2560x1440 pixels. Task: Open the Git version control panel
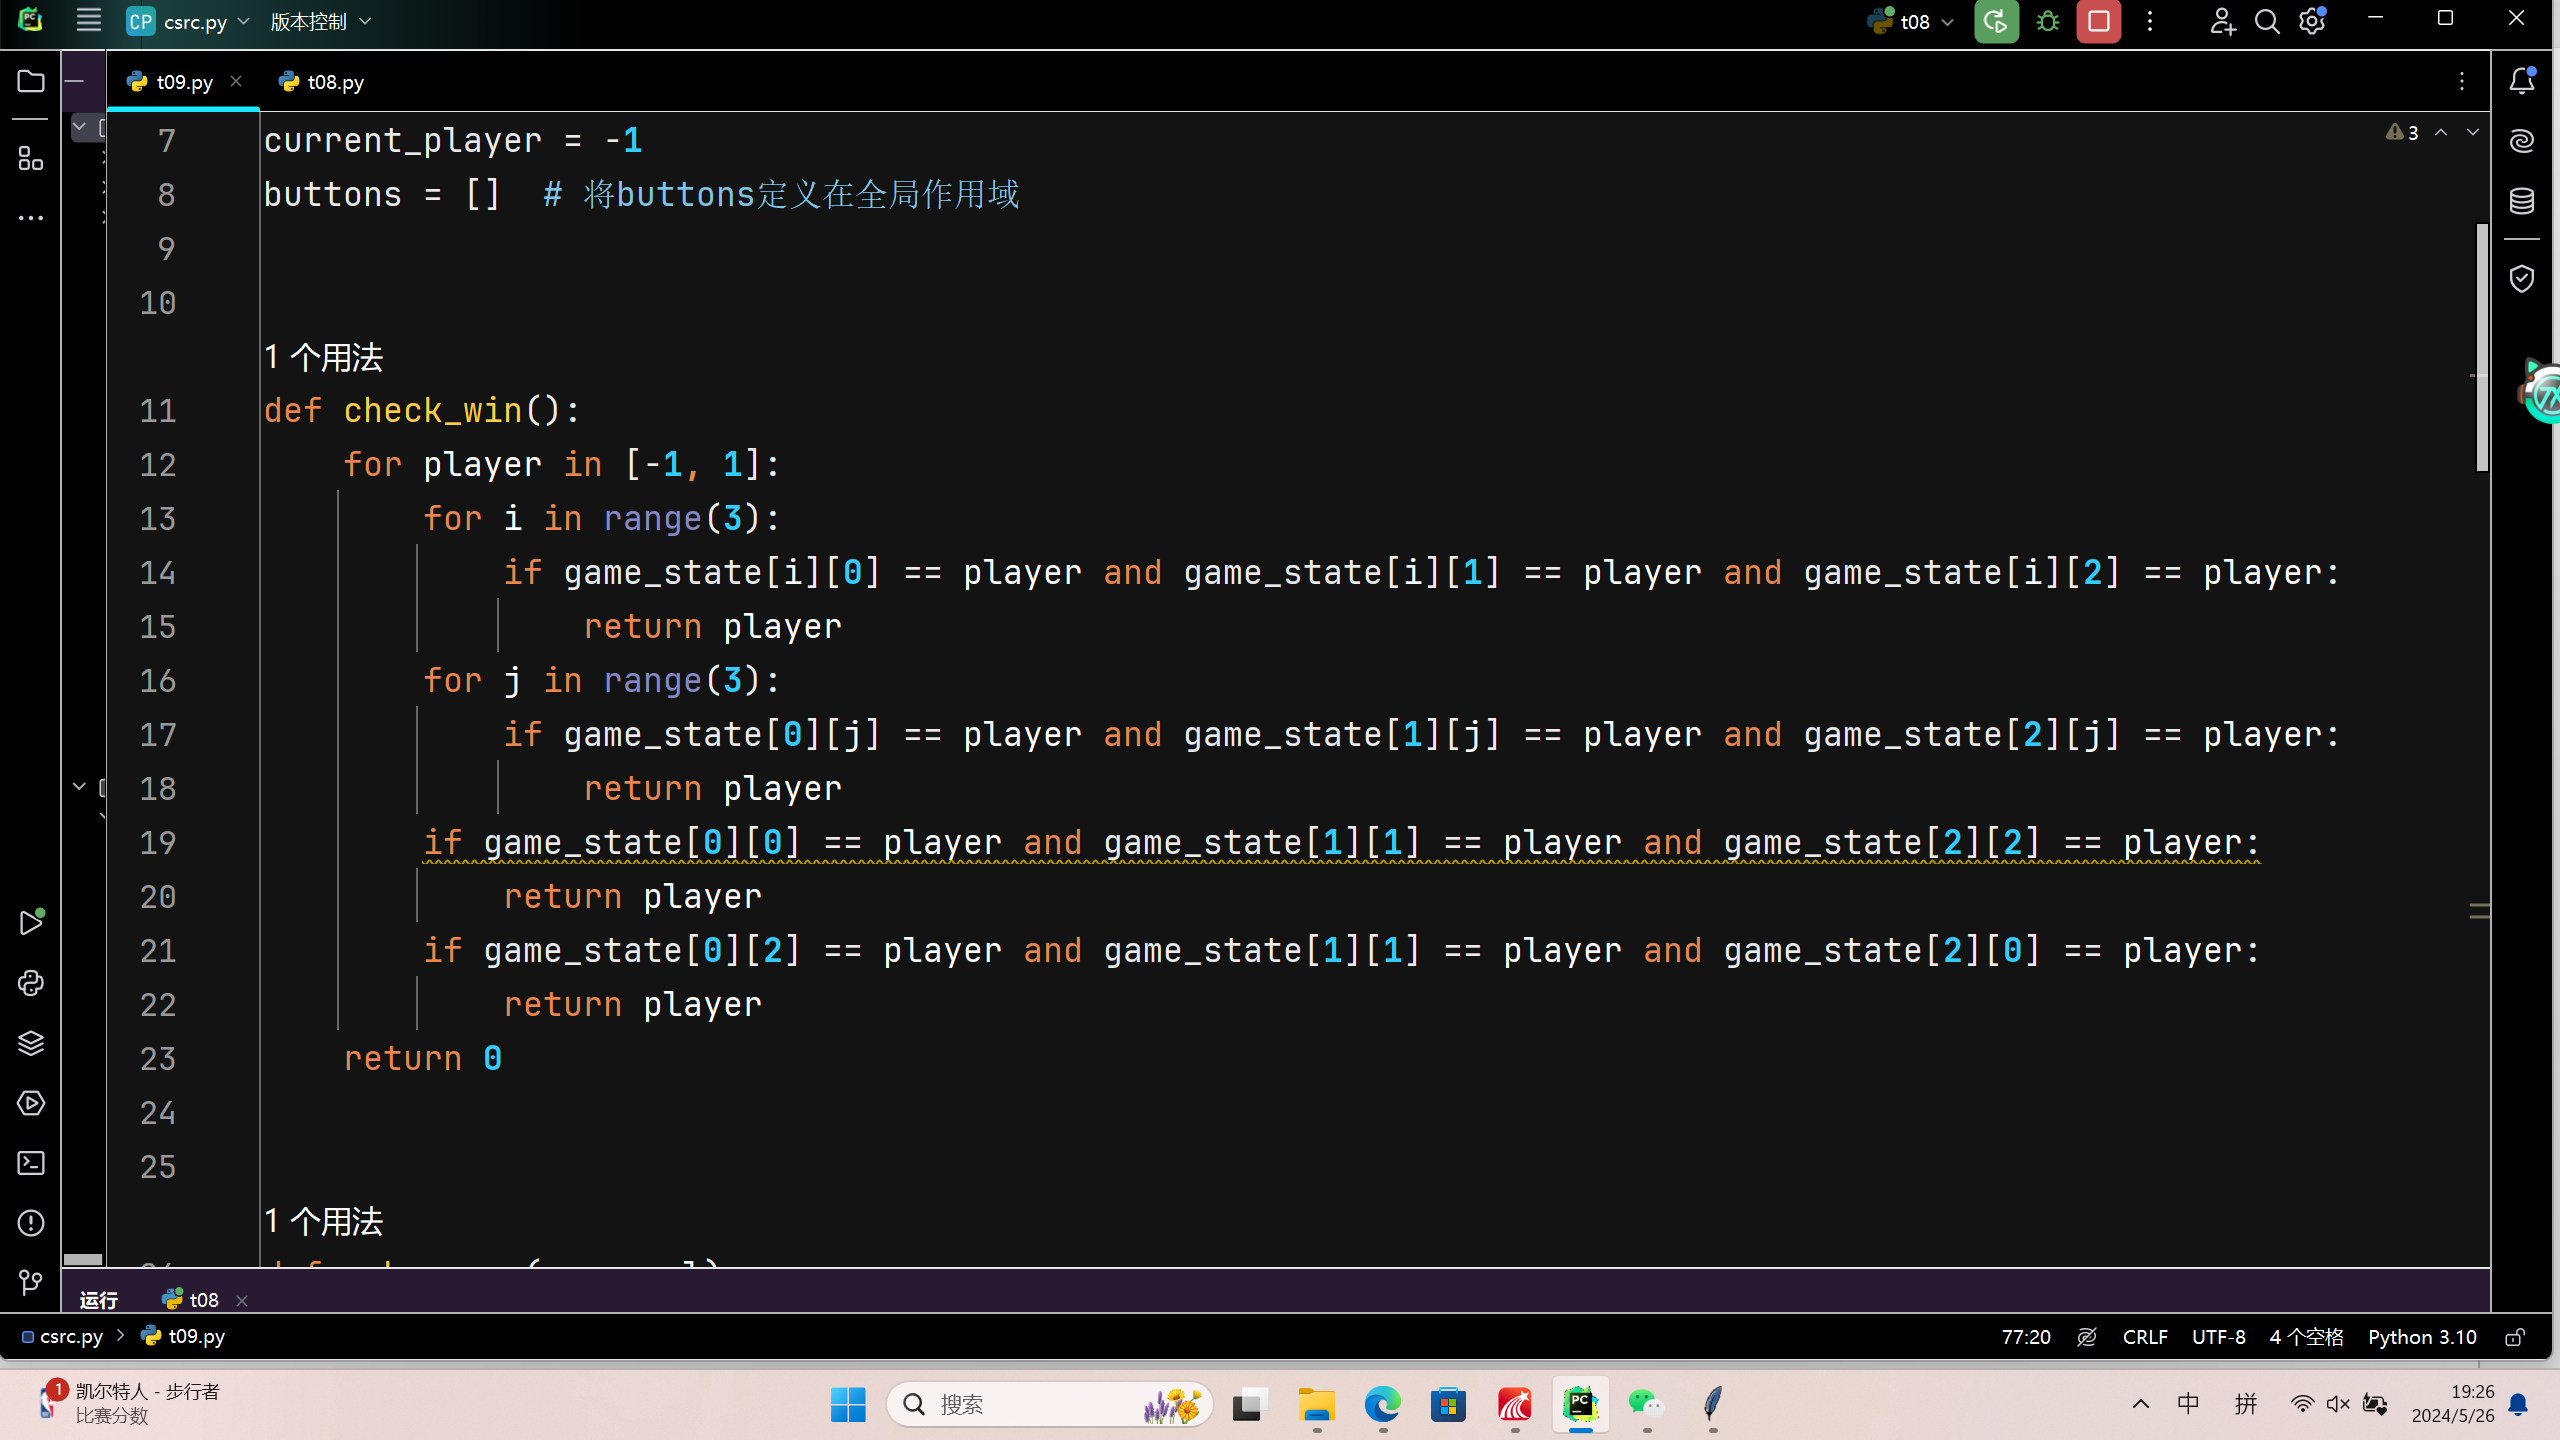(x=31, y=1282)
